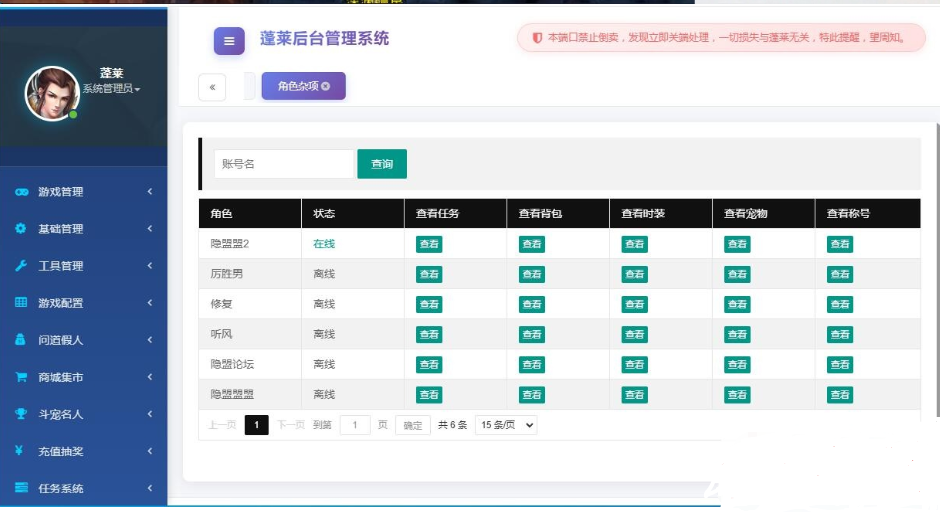Open the 15 条/页 page size dropdown

pyautogui.click(x=506, y=425)
